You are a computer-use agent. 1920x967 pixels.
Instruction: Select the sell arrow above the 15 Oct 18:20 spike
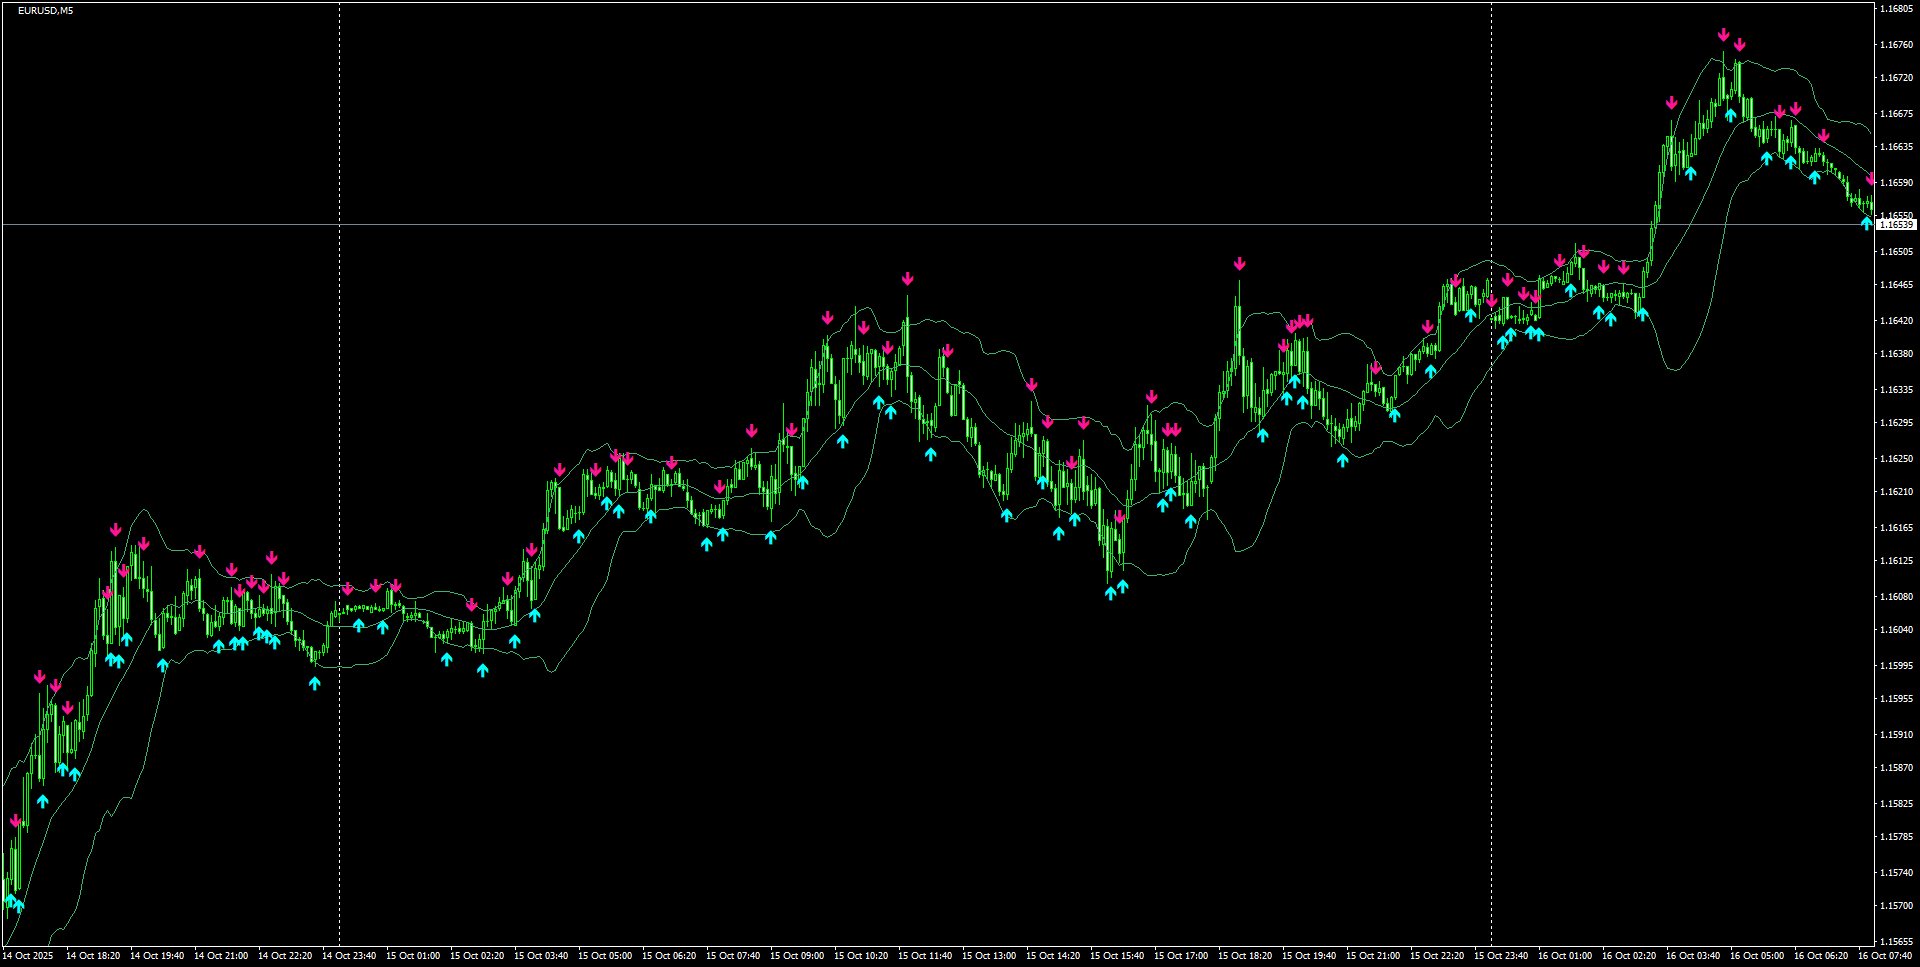[x=1241, y=263]
